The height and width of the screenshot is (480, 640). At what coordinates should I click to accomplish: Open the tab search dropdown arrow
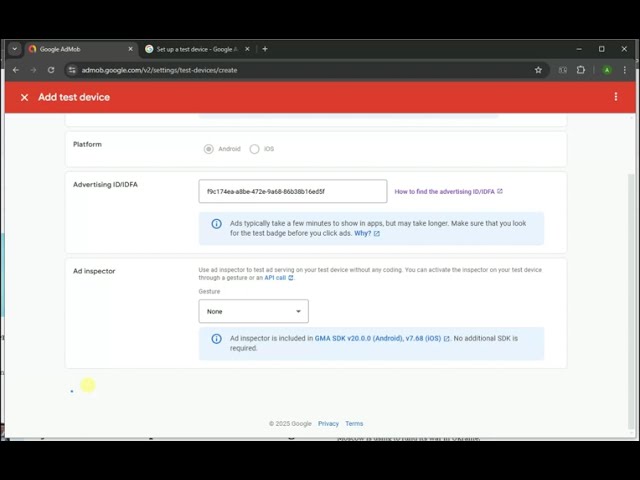coord(15,49)
